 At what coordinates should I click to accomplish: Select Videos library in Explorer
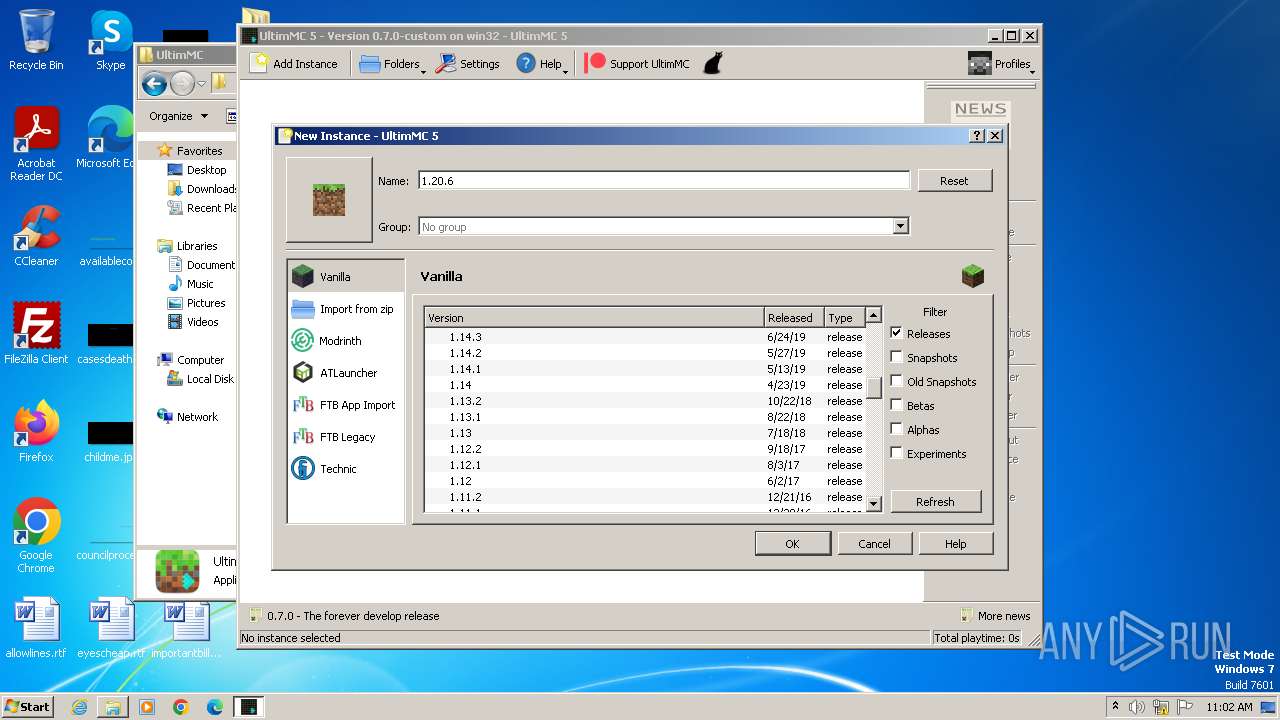coord(193,322)
